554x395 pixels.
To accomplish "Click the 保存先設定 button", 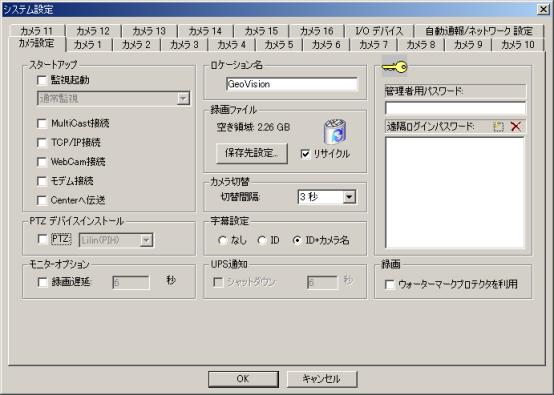I will click(252, 153).
